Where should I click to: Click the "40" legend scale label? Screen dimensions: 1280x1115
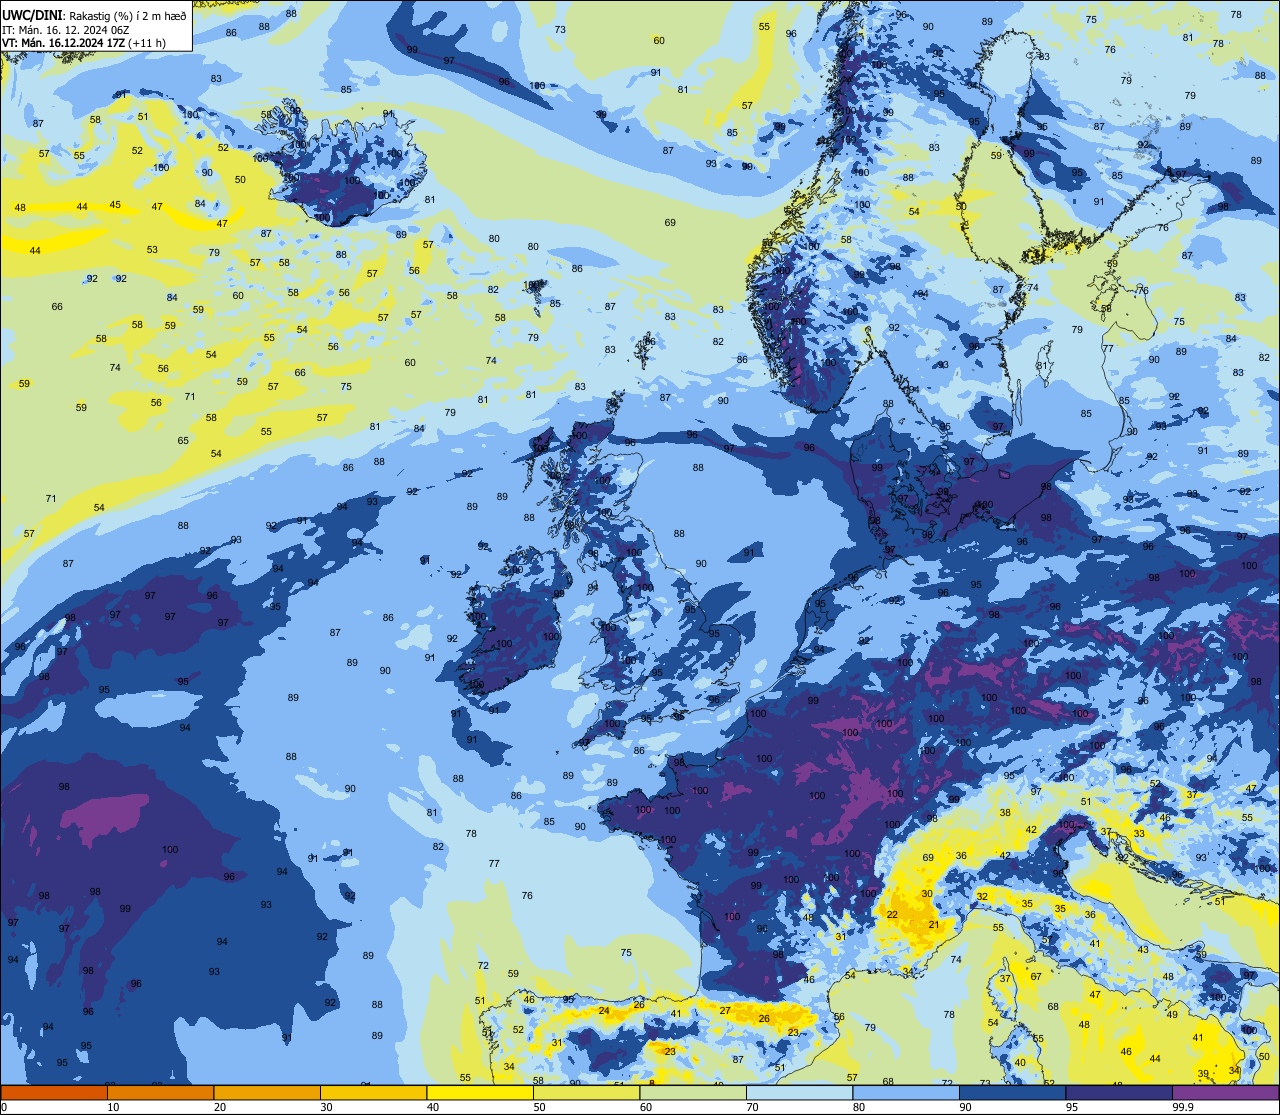point(433,1107)
